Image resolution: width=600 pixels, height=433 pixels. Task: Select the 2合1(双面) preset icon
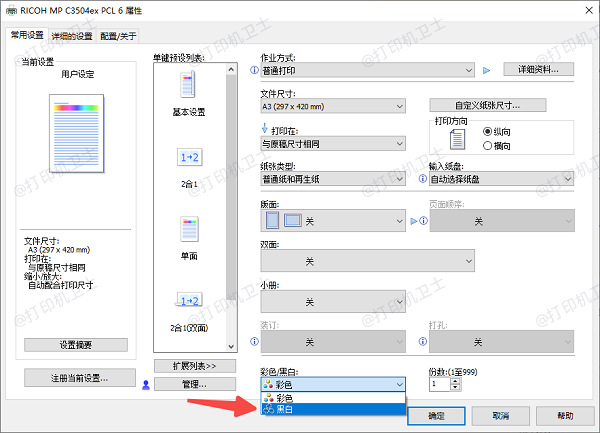click(x=189, y=300)
